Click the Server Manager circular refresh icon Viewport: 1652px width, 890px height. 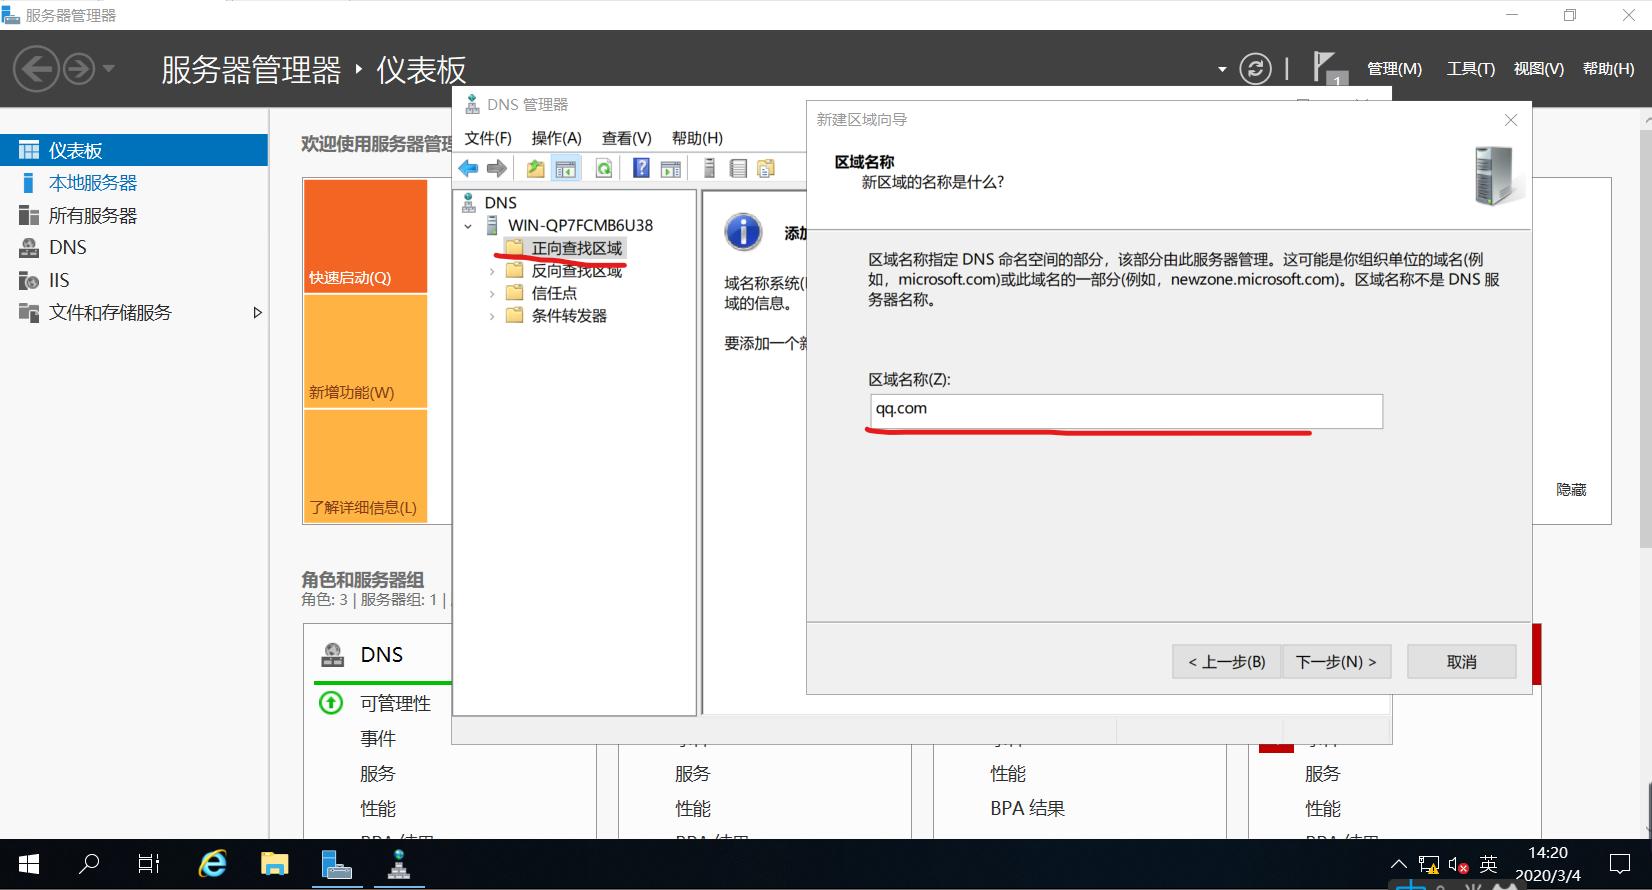coord(1255,68)
